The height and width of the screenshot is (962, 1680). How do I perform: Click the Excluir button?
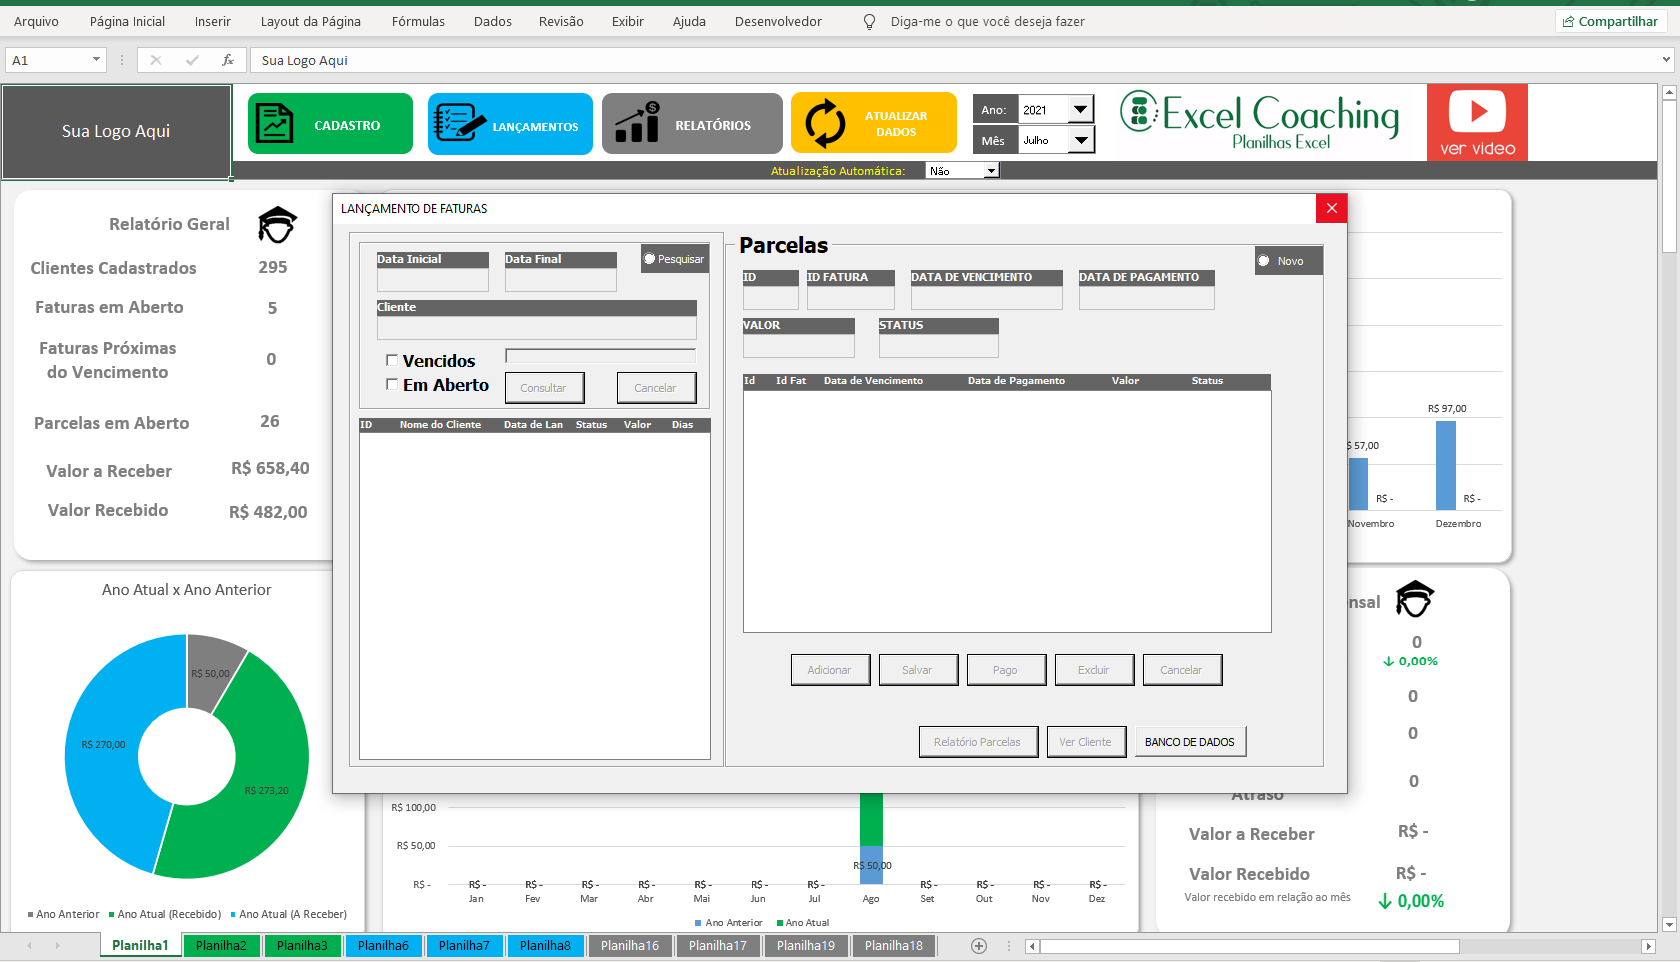click(x=1094, y=670)
